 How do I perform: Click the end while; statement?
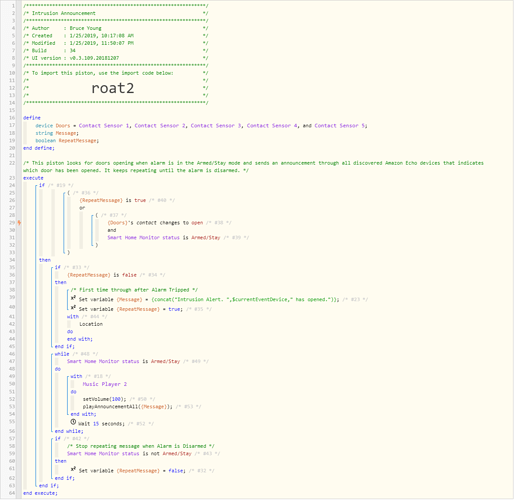pos(69,431)
